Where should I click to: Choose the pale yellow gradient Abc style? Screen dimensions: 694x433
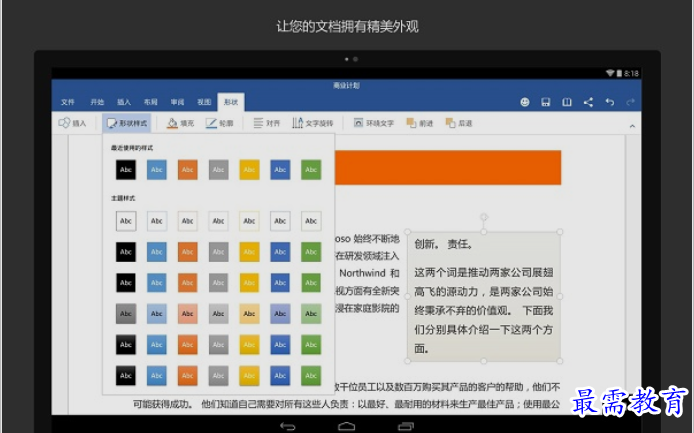tap(249, 313)
